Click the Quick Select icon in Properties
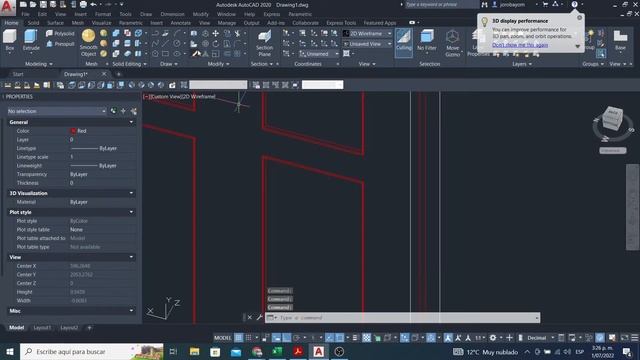 [133, 111]
